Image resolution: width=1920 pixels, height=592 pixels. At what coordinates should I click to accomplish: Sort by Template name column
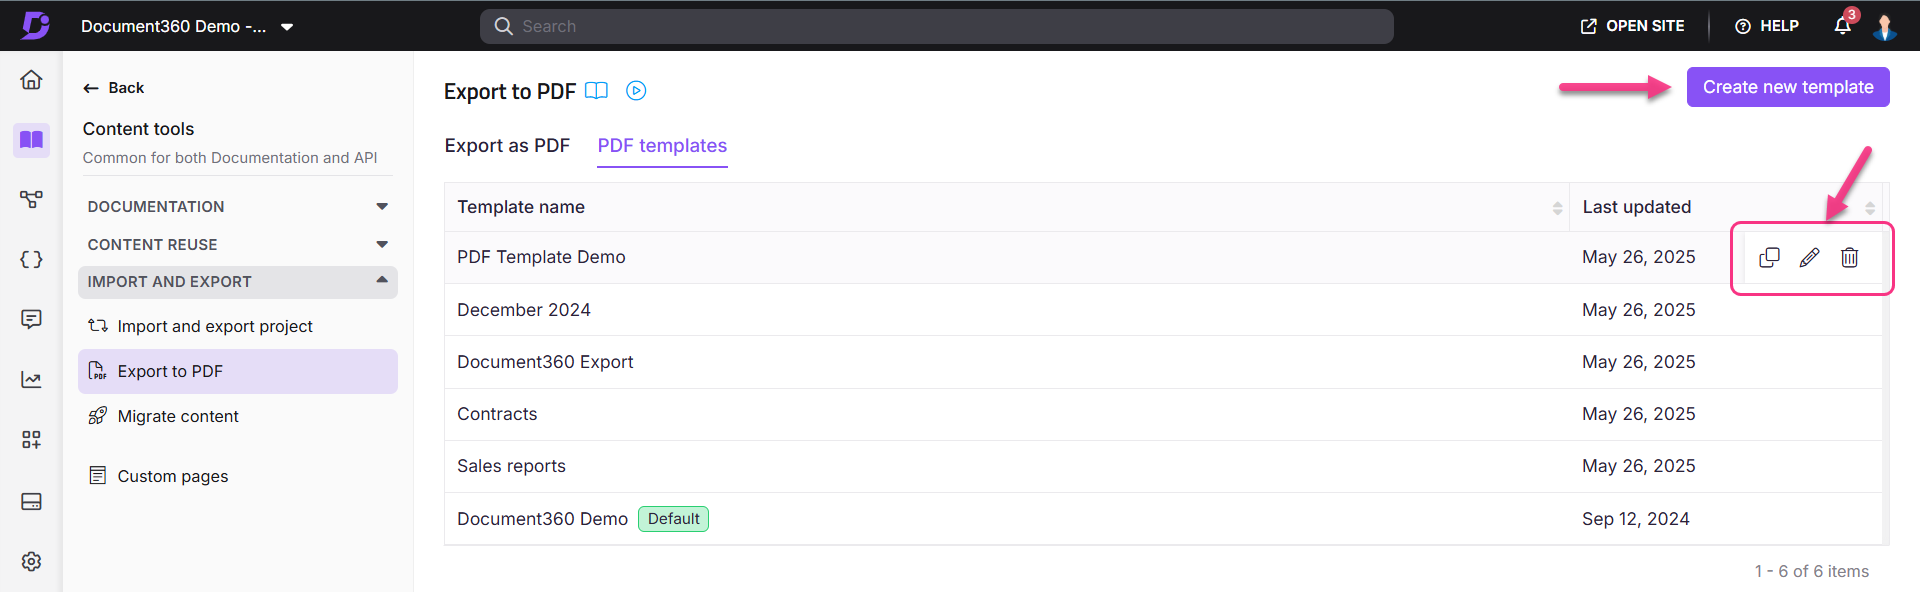coord(1556,208)
